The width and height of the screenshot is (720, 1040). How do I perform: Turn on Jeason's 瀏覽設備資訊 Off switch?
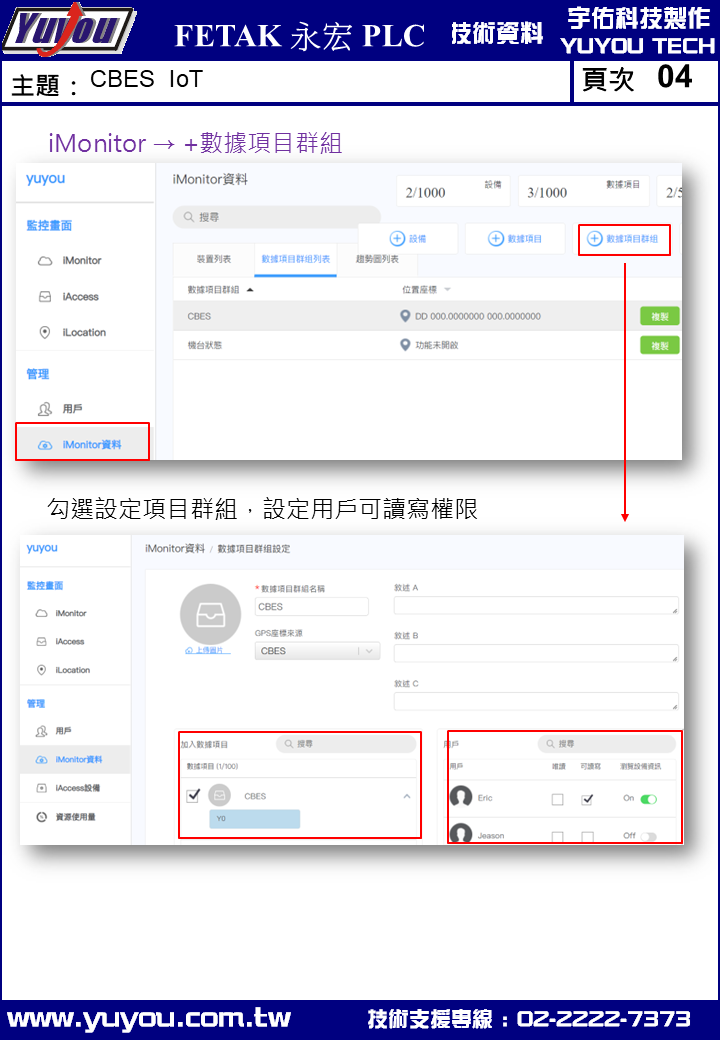[x=649, y=836]
